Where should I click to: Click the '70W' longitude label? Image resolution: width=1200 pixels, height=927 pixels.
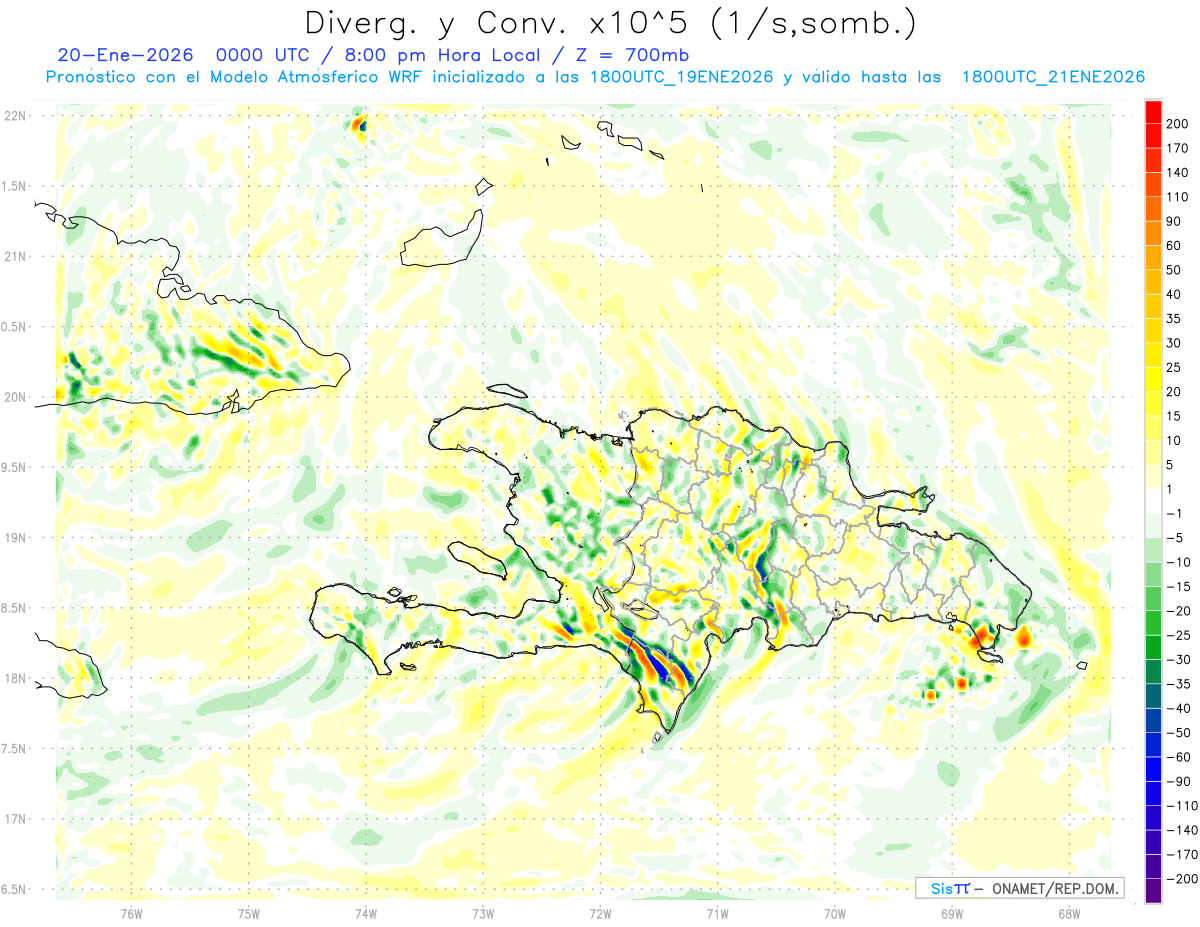(835, 914)
